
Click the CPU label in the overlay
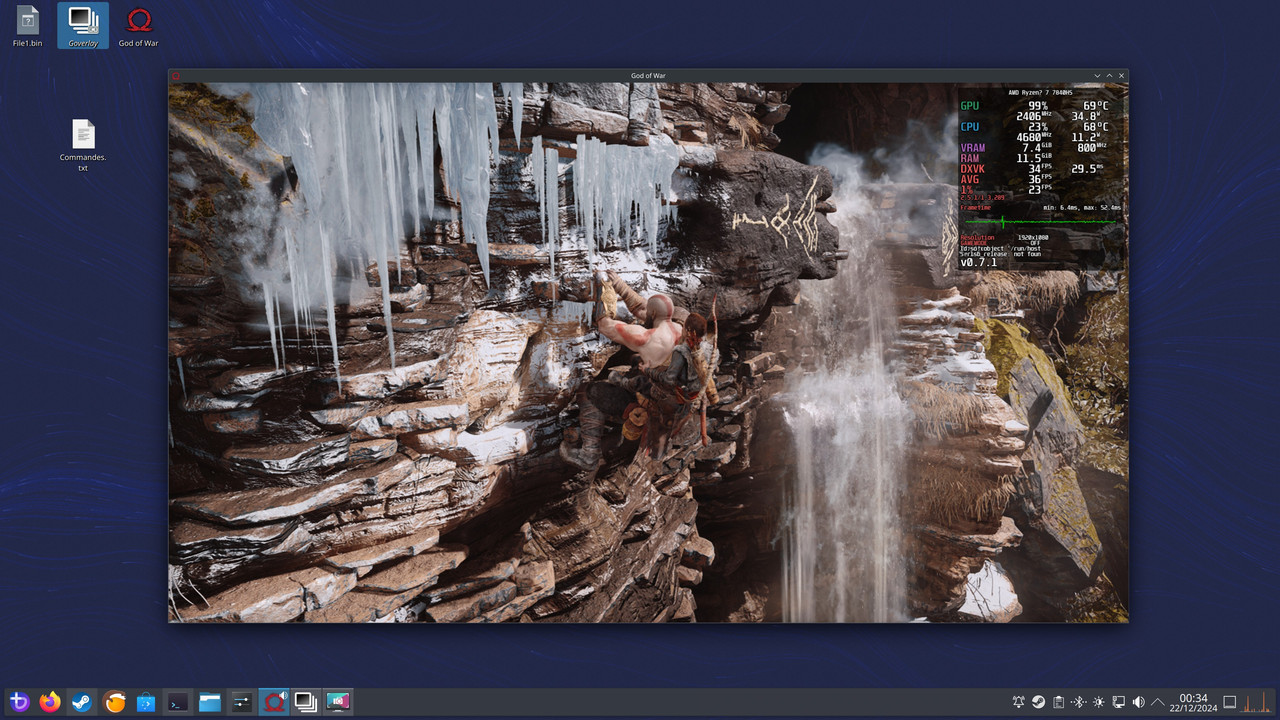point(970,127)
